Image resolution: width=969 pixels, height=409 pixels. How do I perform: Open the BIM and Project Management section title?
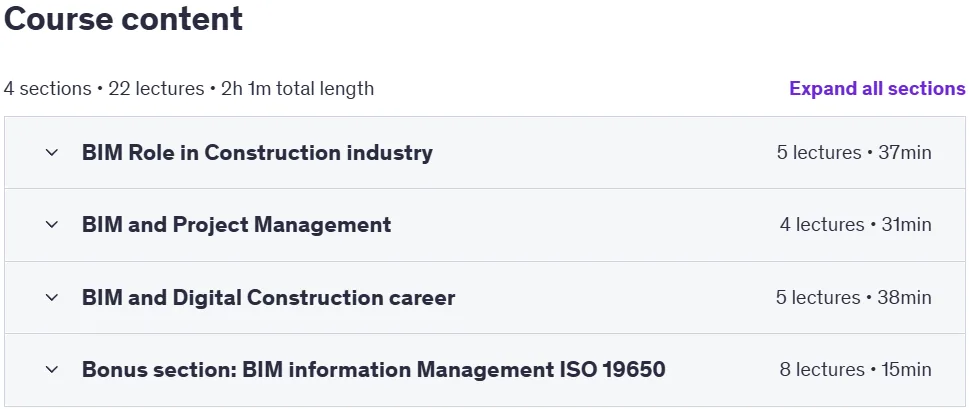tap(236, 224)
